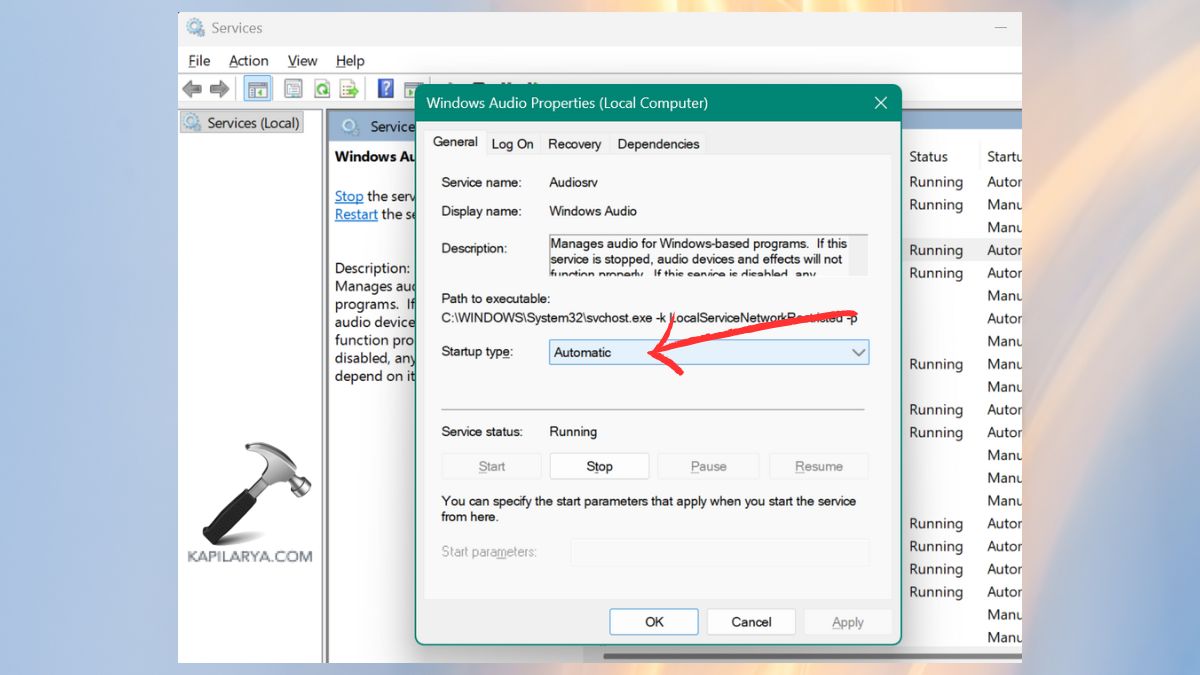Click the Forward navigation arrow
The height and width of the screenshot is (675, 1200).
220,88
